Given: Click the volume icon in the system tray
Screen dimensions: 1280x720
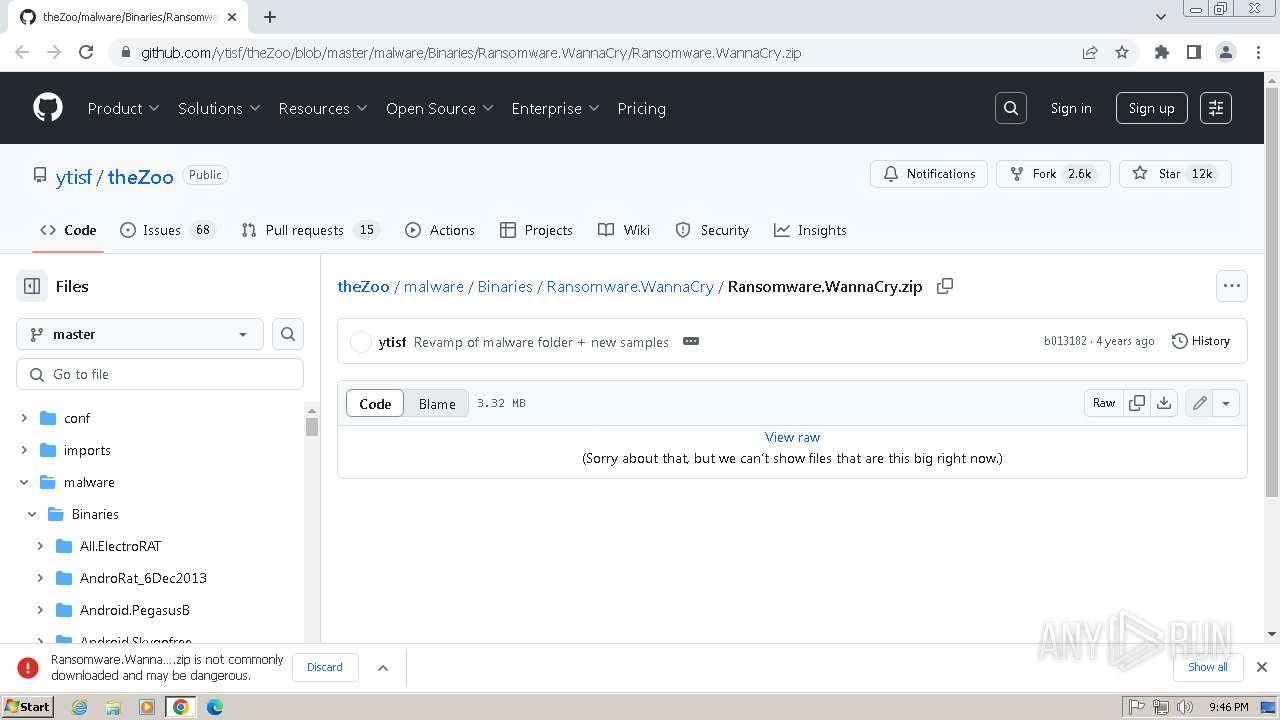Looking at the screenshot, I should [x=1185, y=707].
